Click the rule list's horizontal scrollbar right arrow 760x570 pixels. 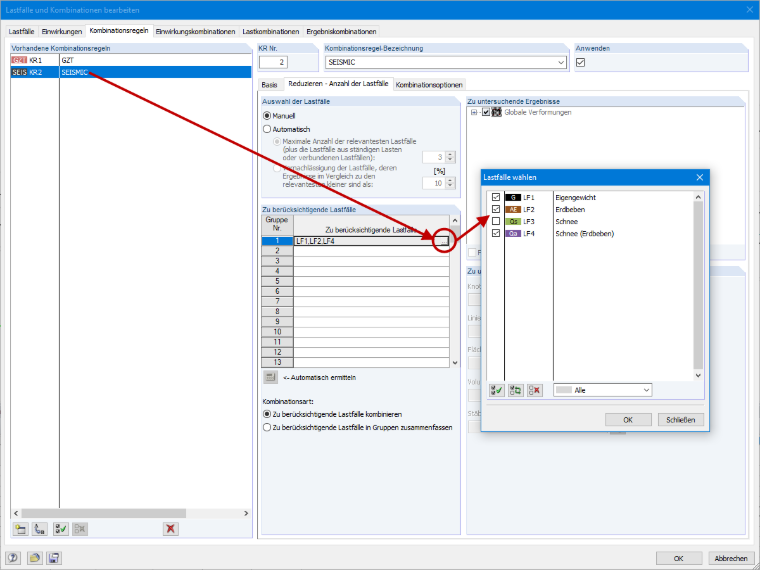246,513
